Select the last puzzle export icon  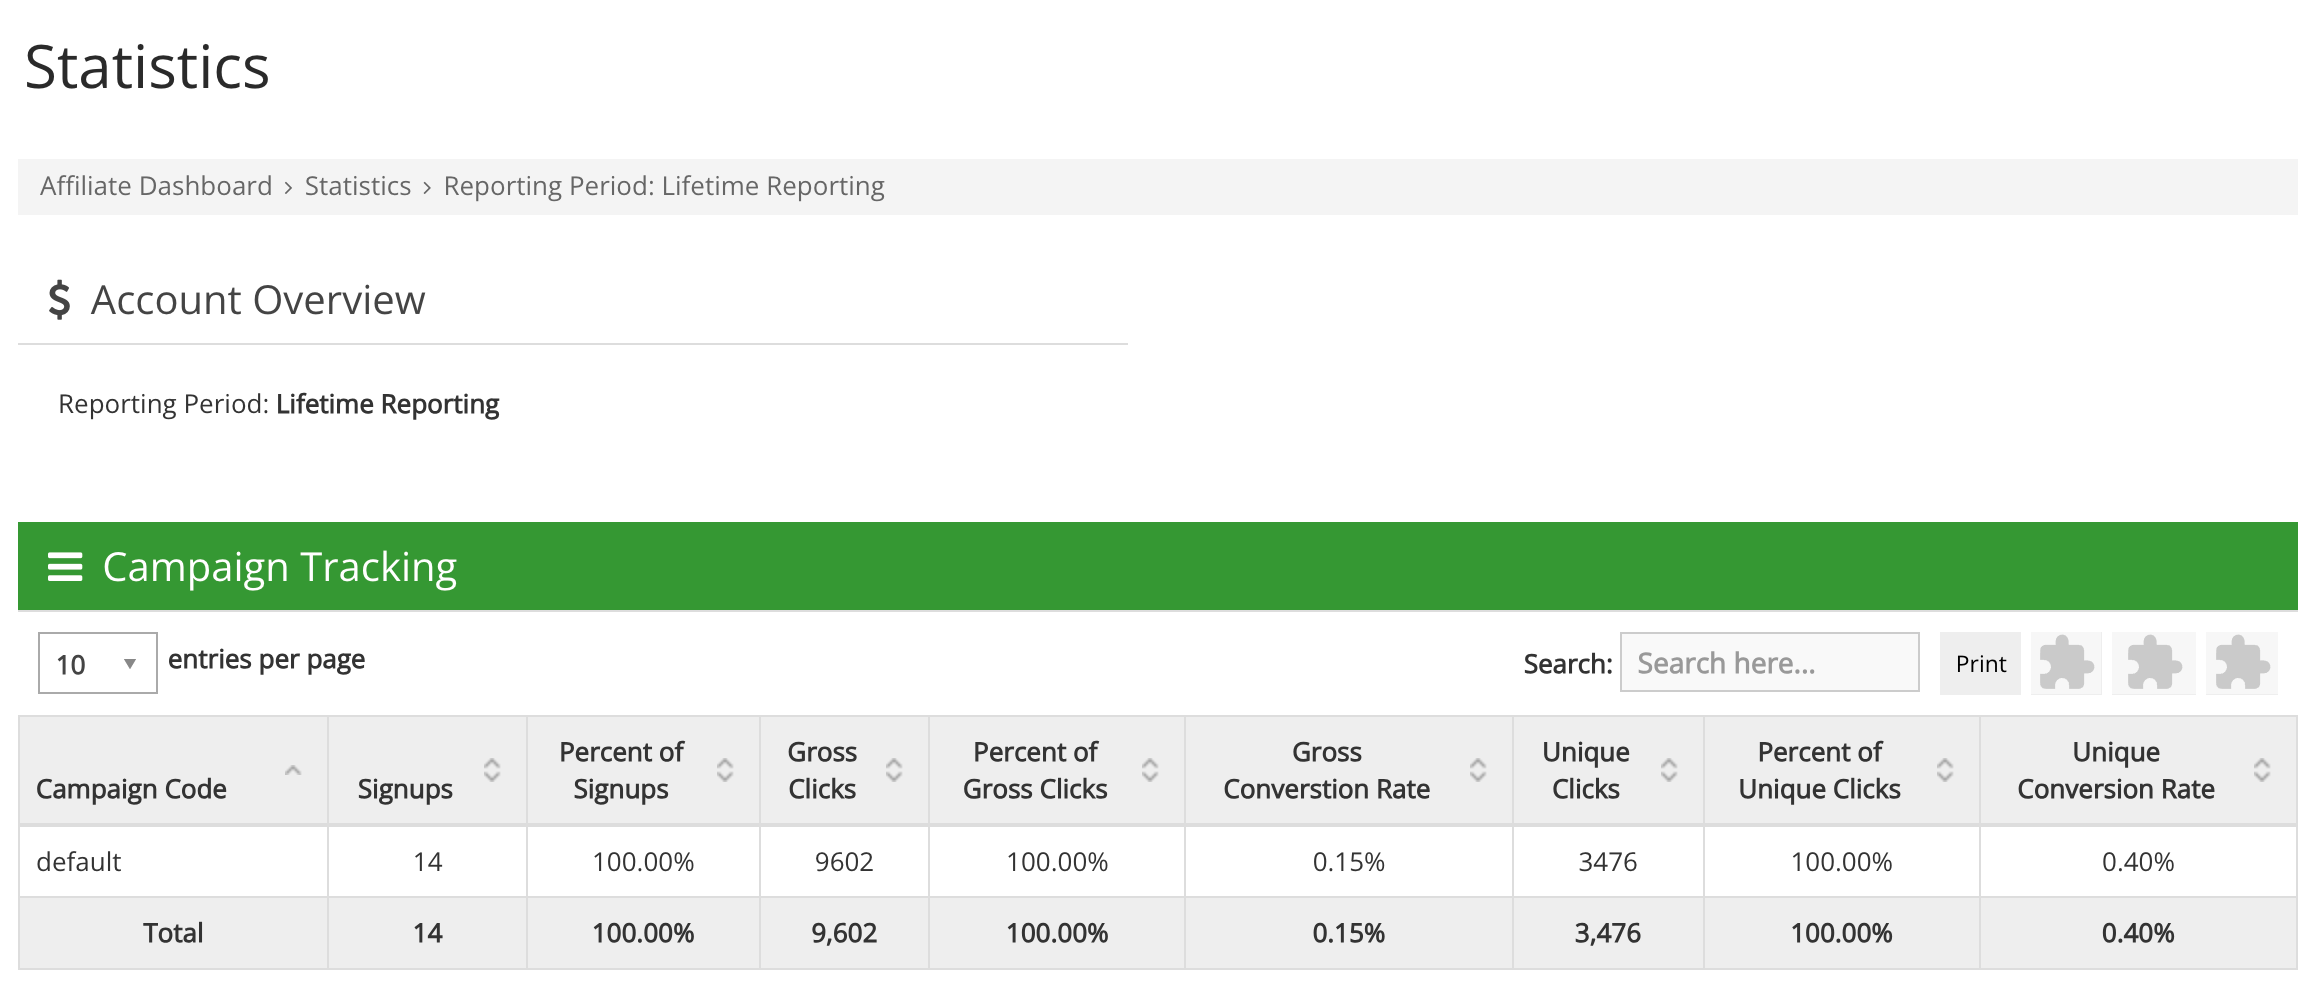[x=2243, y=662]
